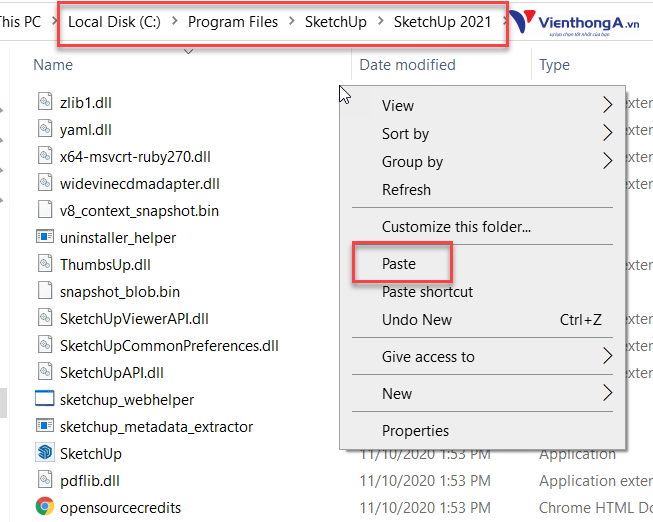Click the ThumbsUp.dll file icon
The image size is (653, 522).
click(x=45, y=263)
